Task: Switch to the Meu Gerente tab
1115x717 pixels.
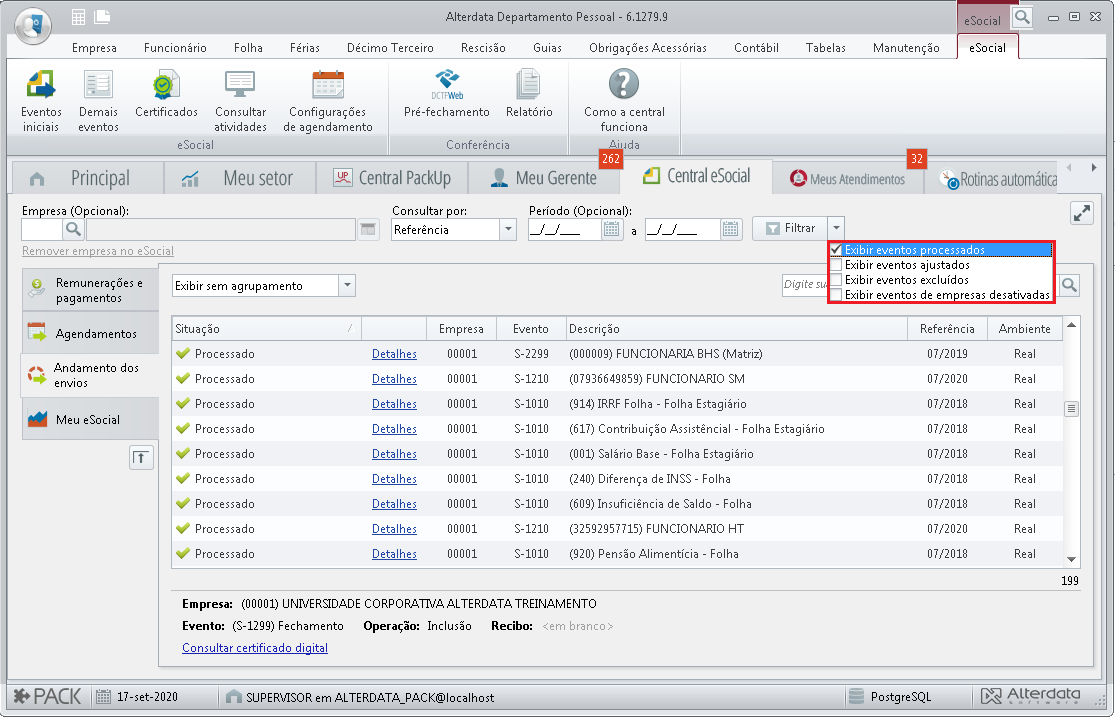Action: pyautogui.click(x=544, y=177)
